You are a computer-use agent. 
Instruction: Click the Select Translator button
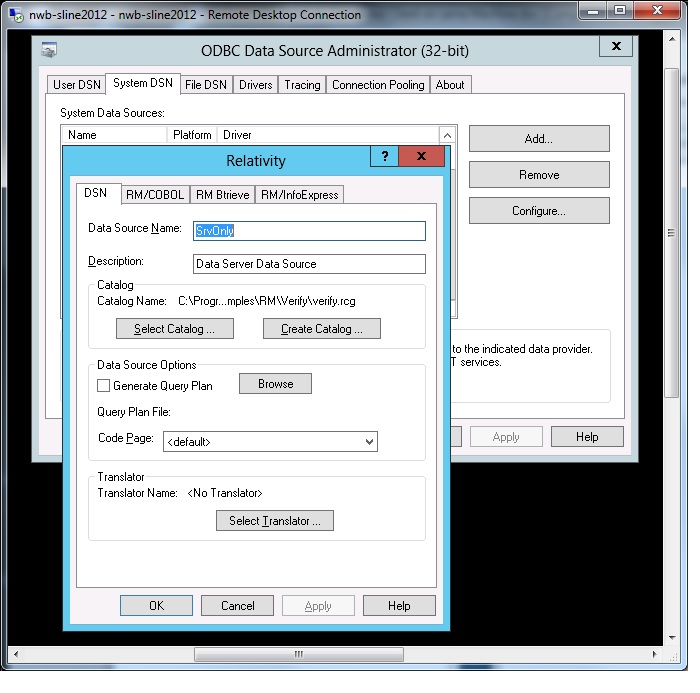(x=275, y=521)
